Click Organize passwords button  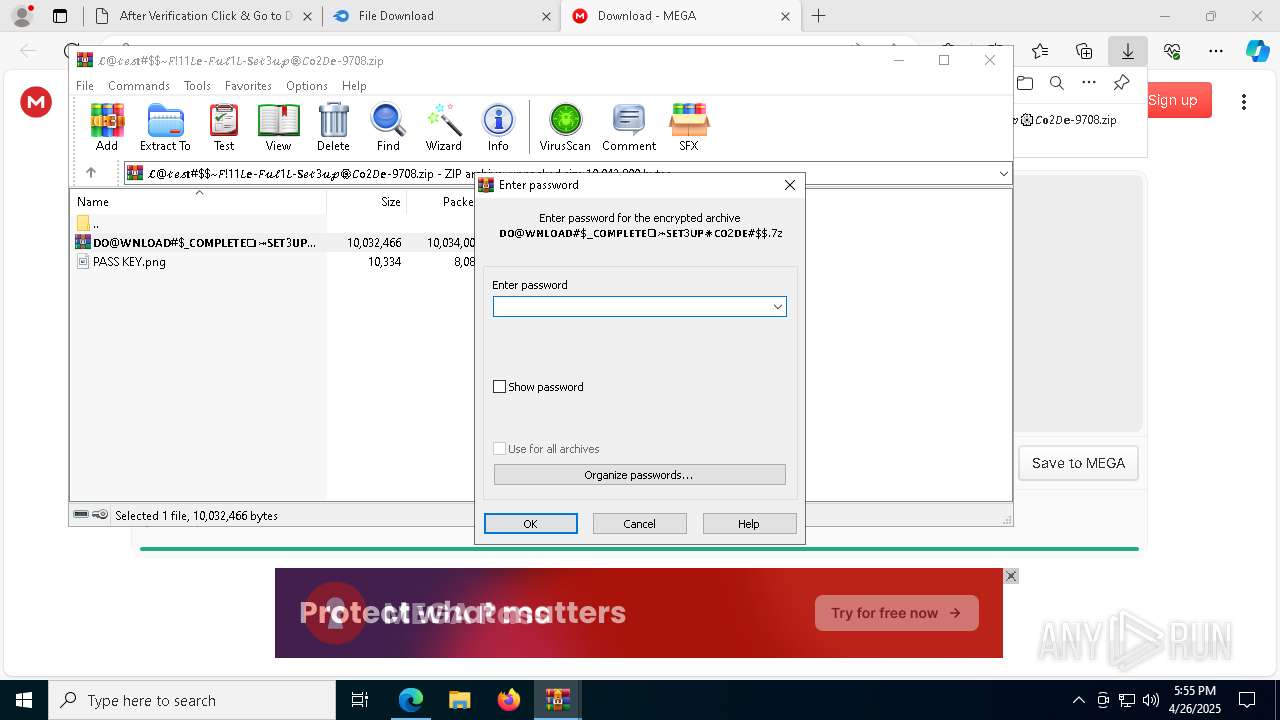pyautogui.click(x=639, y=475)
